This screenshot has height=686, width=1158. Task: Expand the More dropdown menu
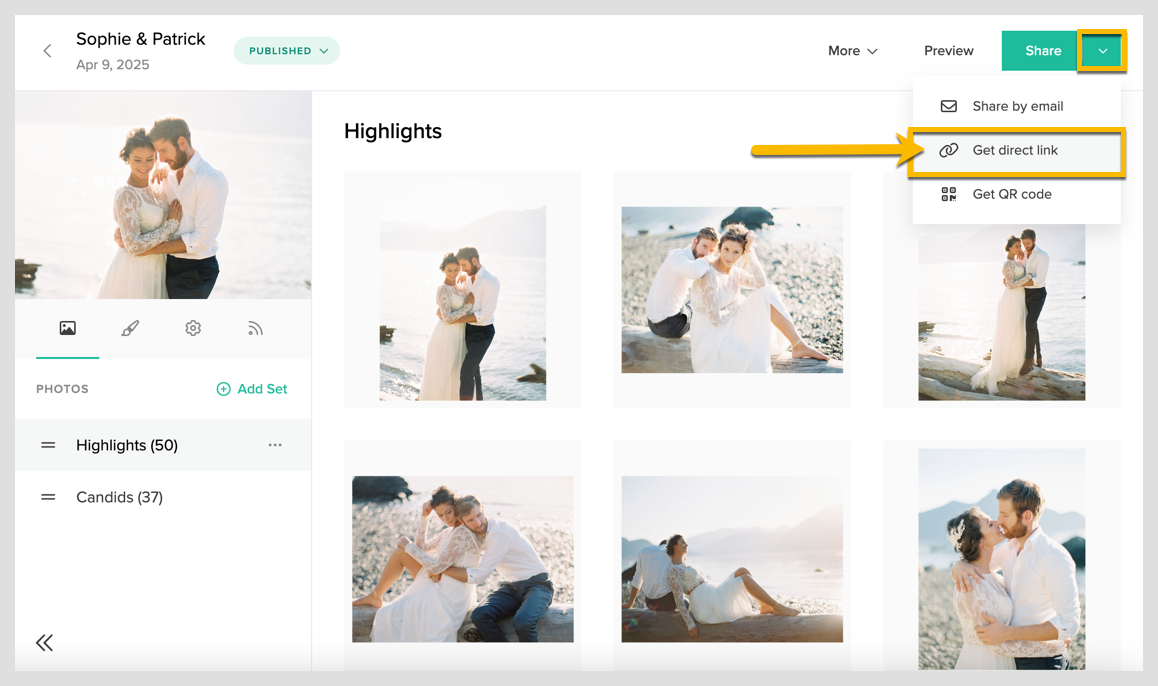pyautogui.click(x=852, y=51)
